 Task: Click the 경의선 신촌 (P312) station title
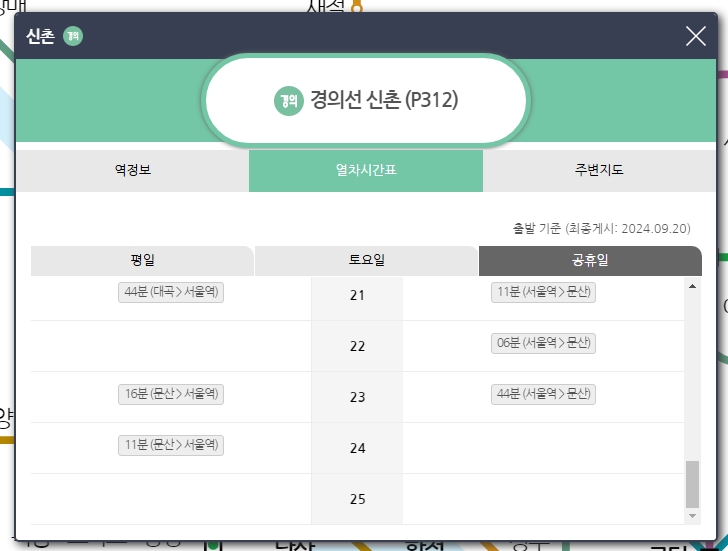pyautogui.click(x=384, y=100)
